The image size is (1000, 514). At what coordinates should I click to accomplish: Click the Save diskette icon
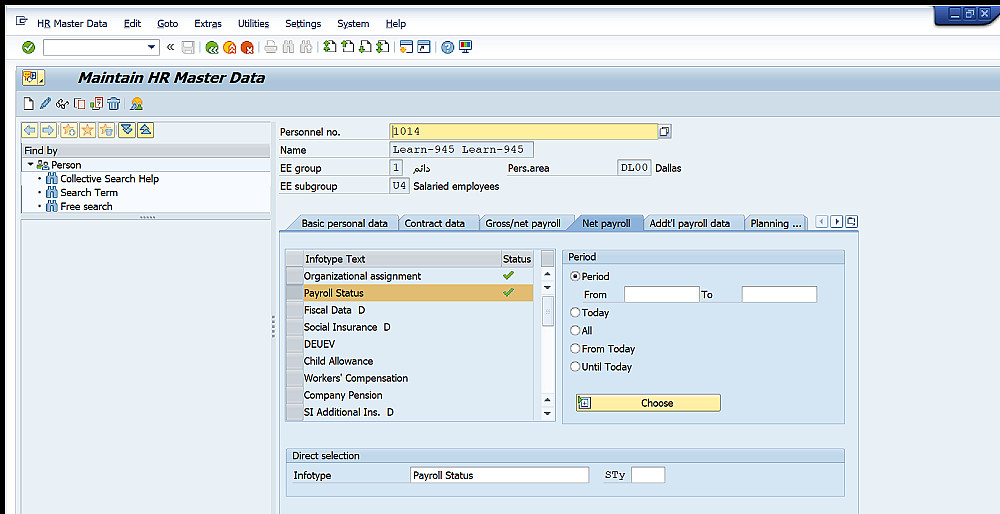click(188, 47)
